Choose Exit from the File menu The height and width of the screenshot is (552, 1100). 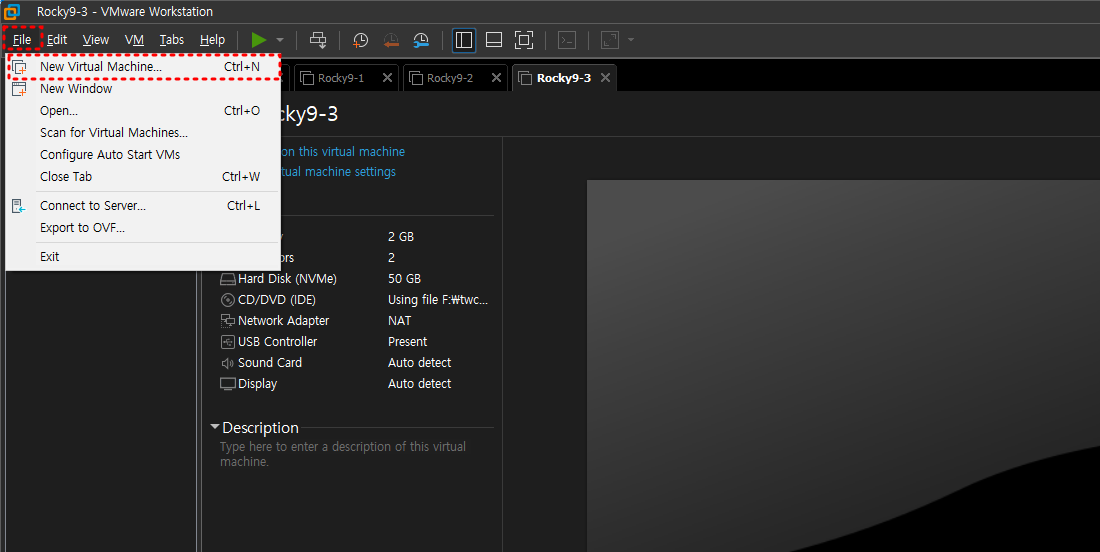click(143, 257)
